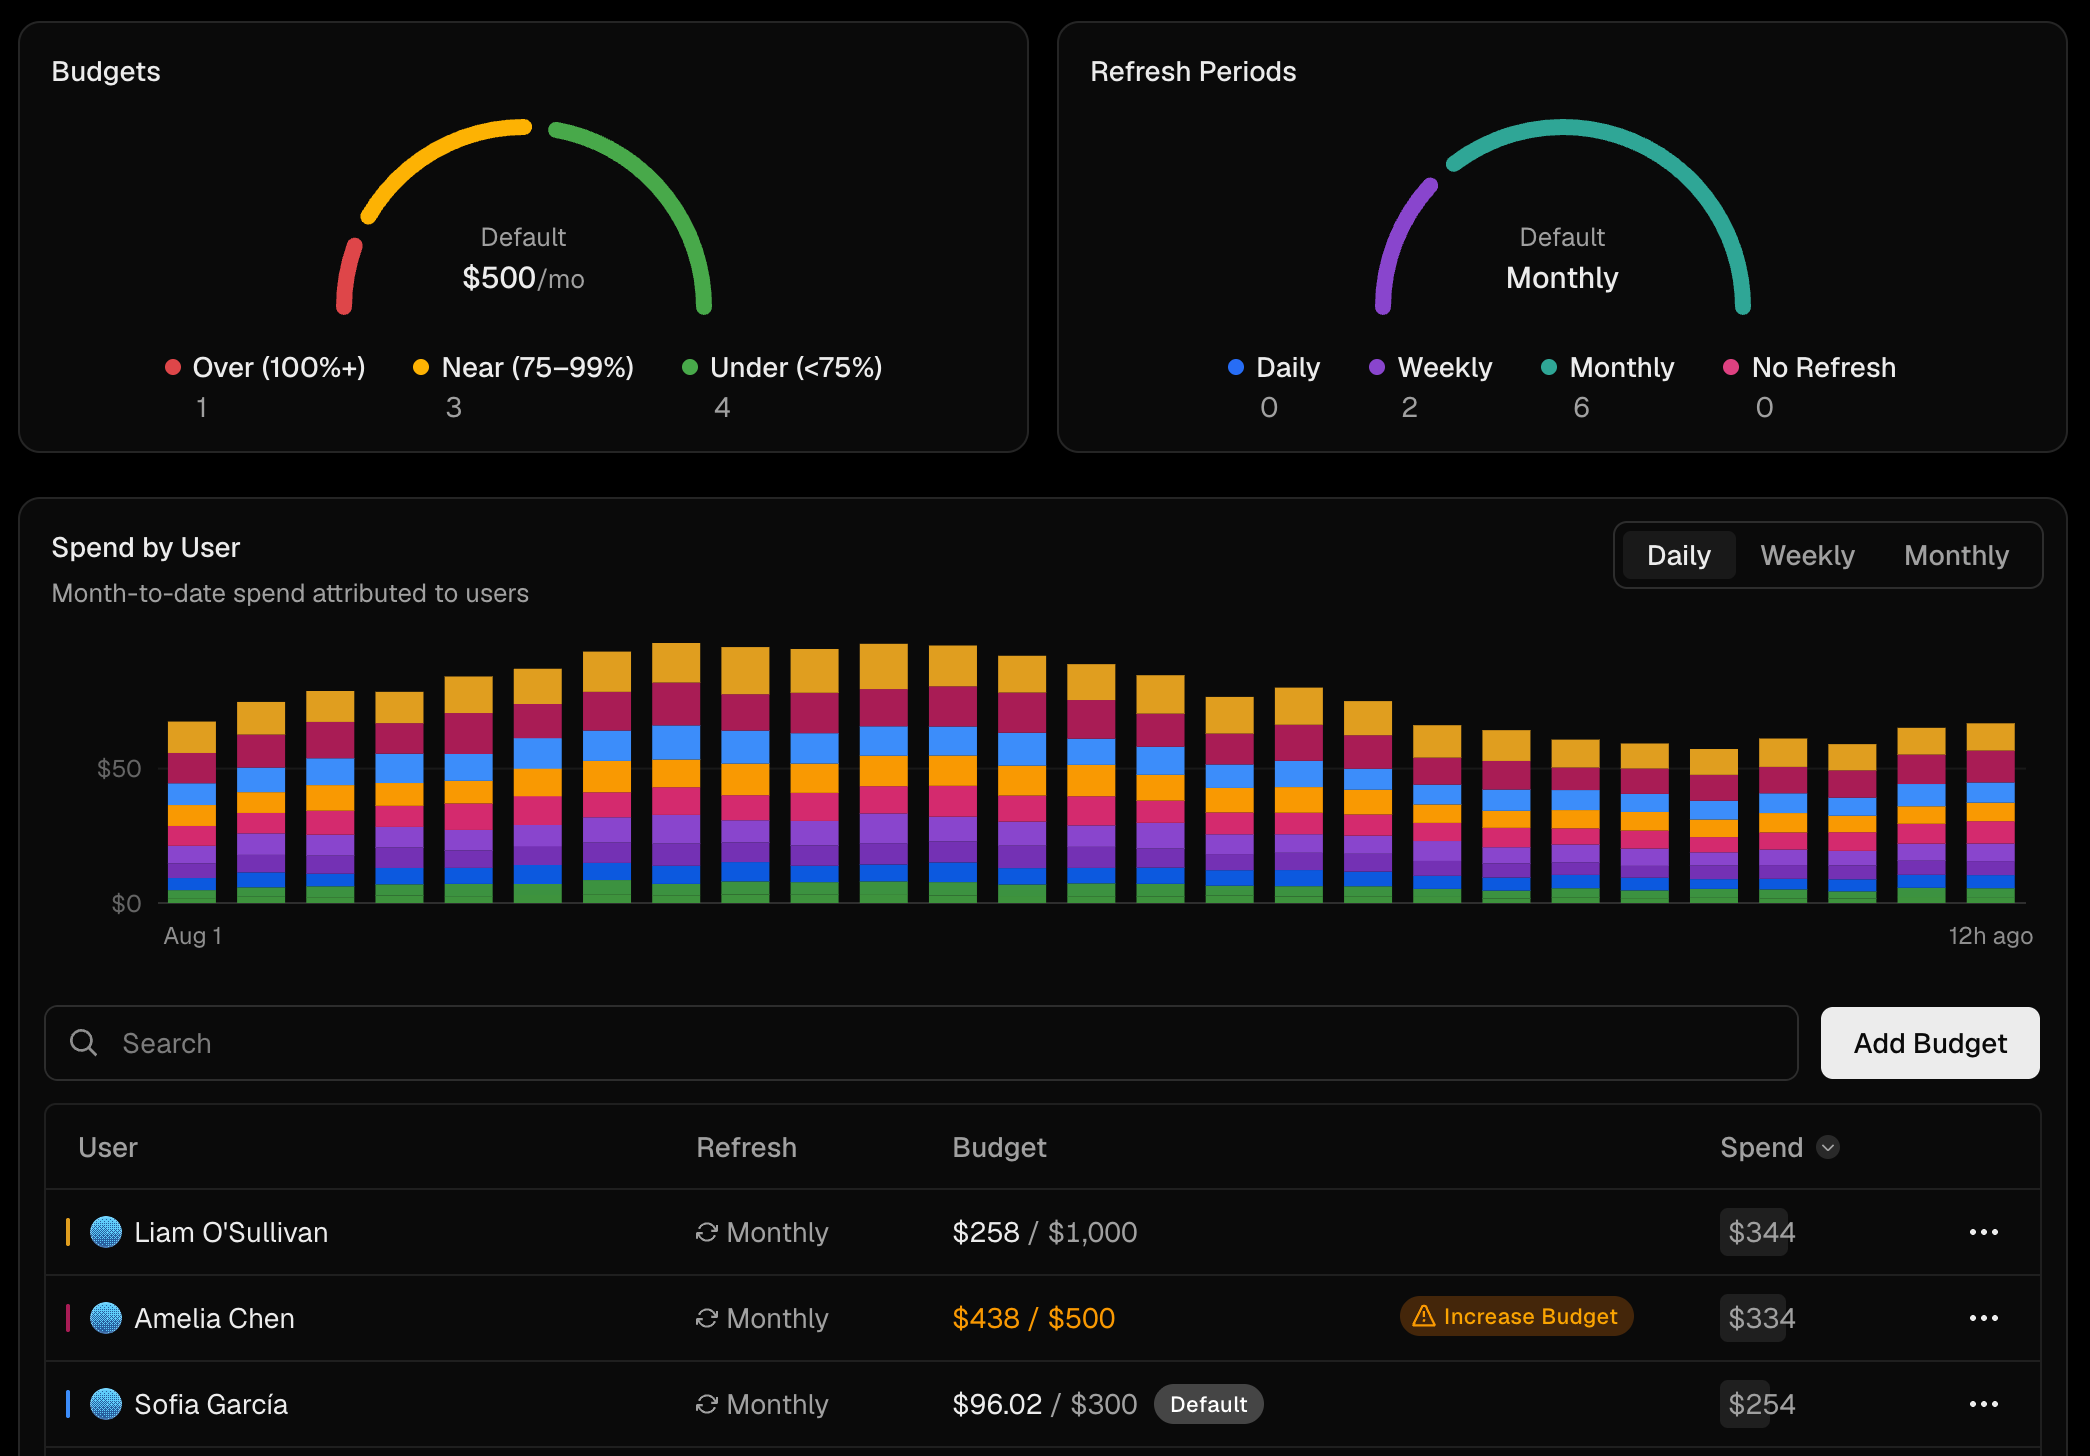Click Daily blue legend dot
Screen dimensions: 2090x1456
(1236, 367)
